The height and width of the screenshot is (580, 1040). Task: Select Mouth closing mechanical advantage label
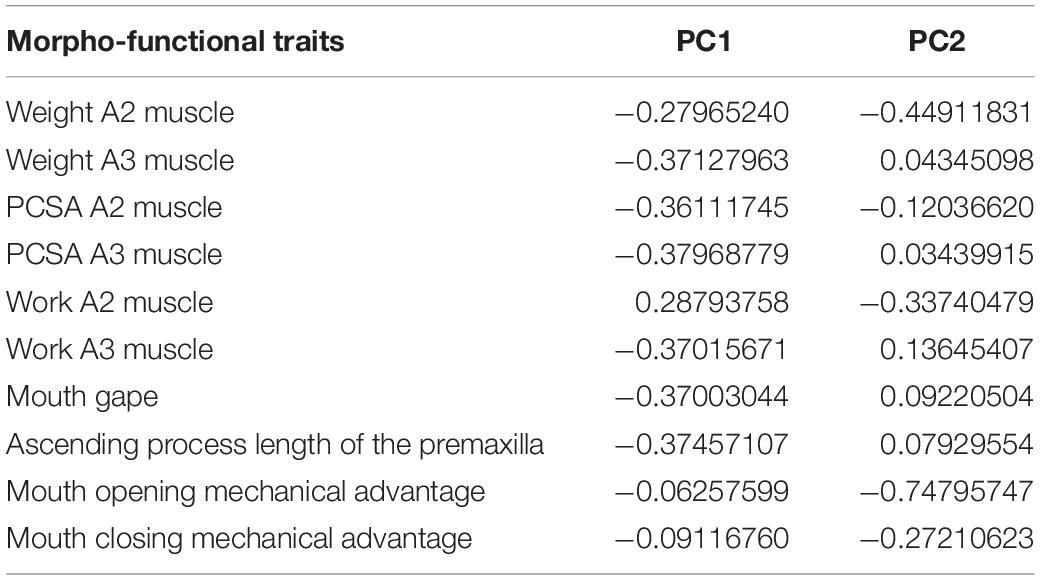[239, 540]
